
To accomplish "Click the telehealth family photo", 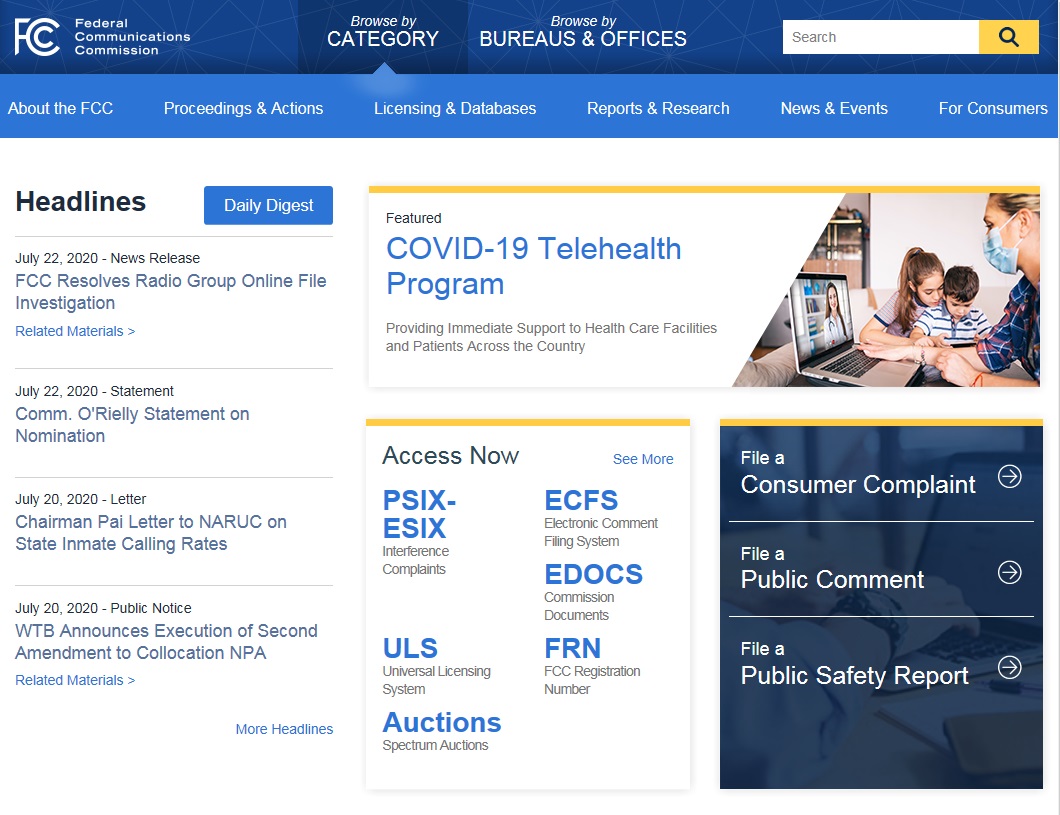I will pyautogui.click(x=886, y=290).
